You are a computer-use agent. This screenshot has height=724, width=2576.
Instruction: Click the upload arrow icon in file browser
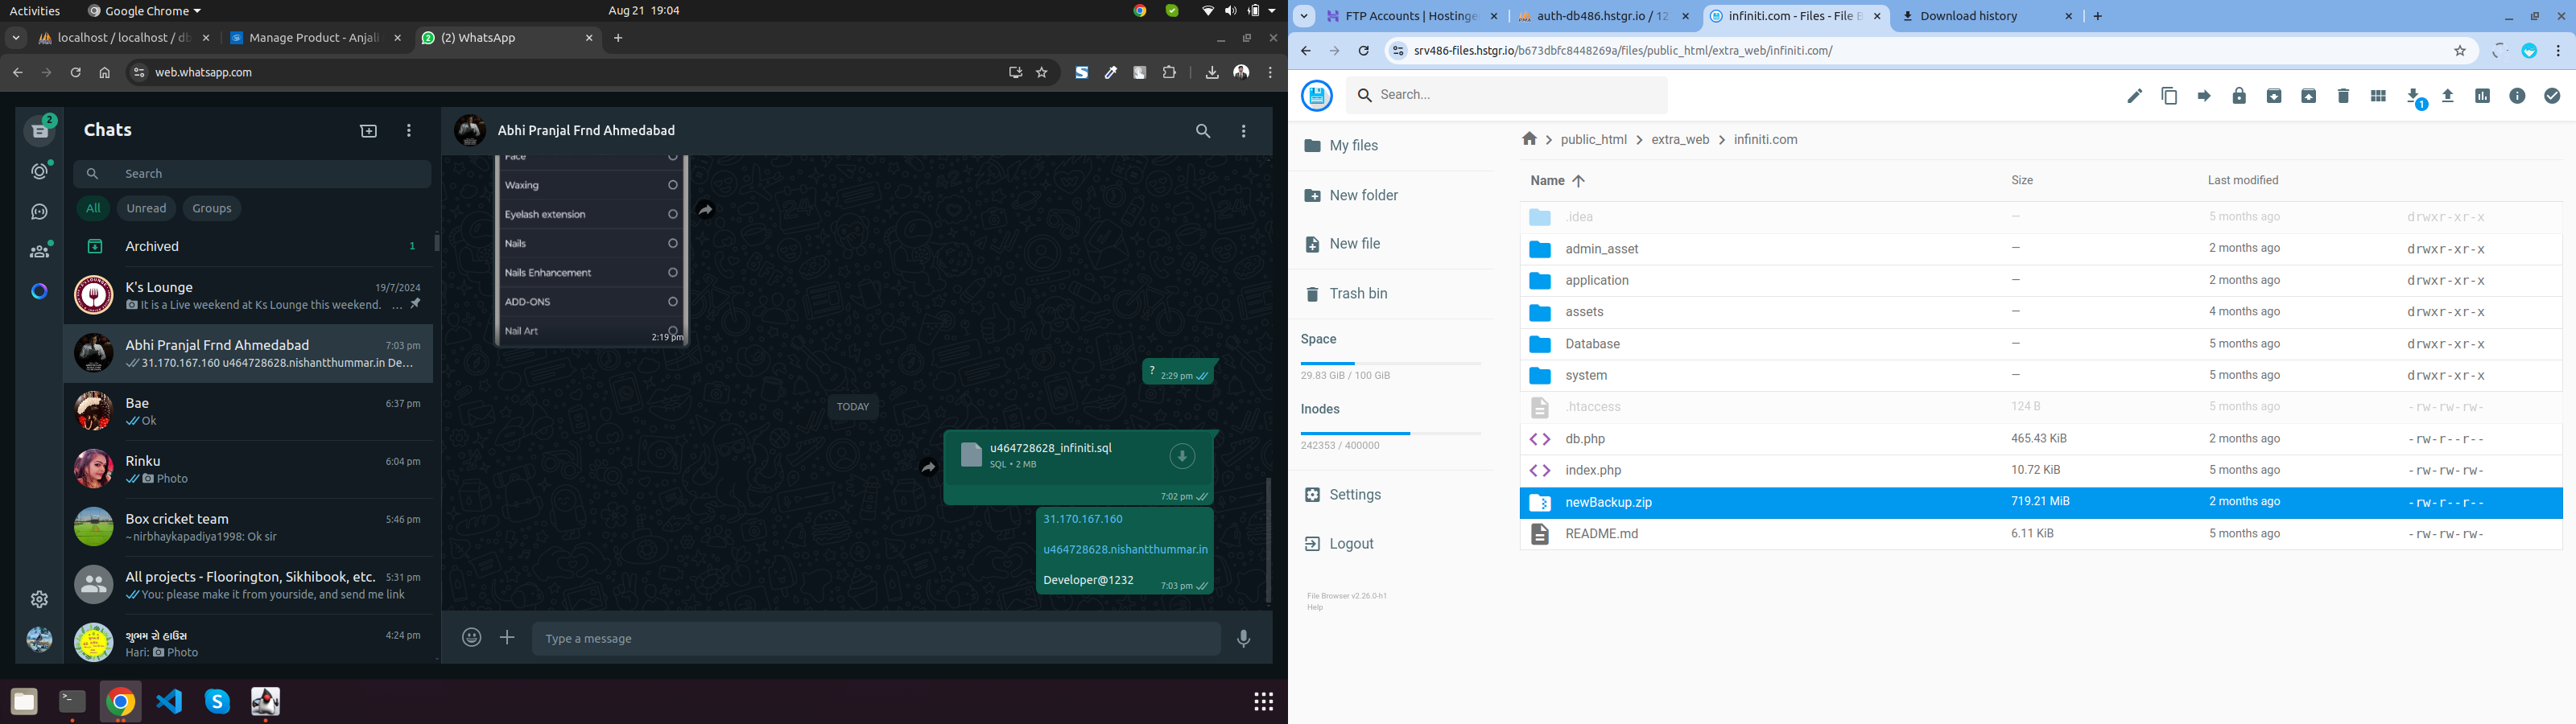point(2448,96)
